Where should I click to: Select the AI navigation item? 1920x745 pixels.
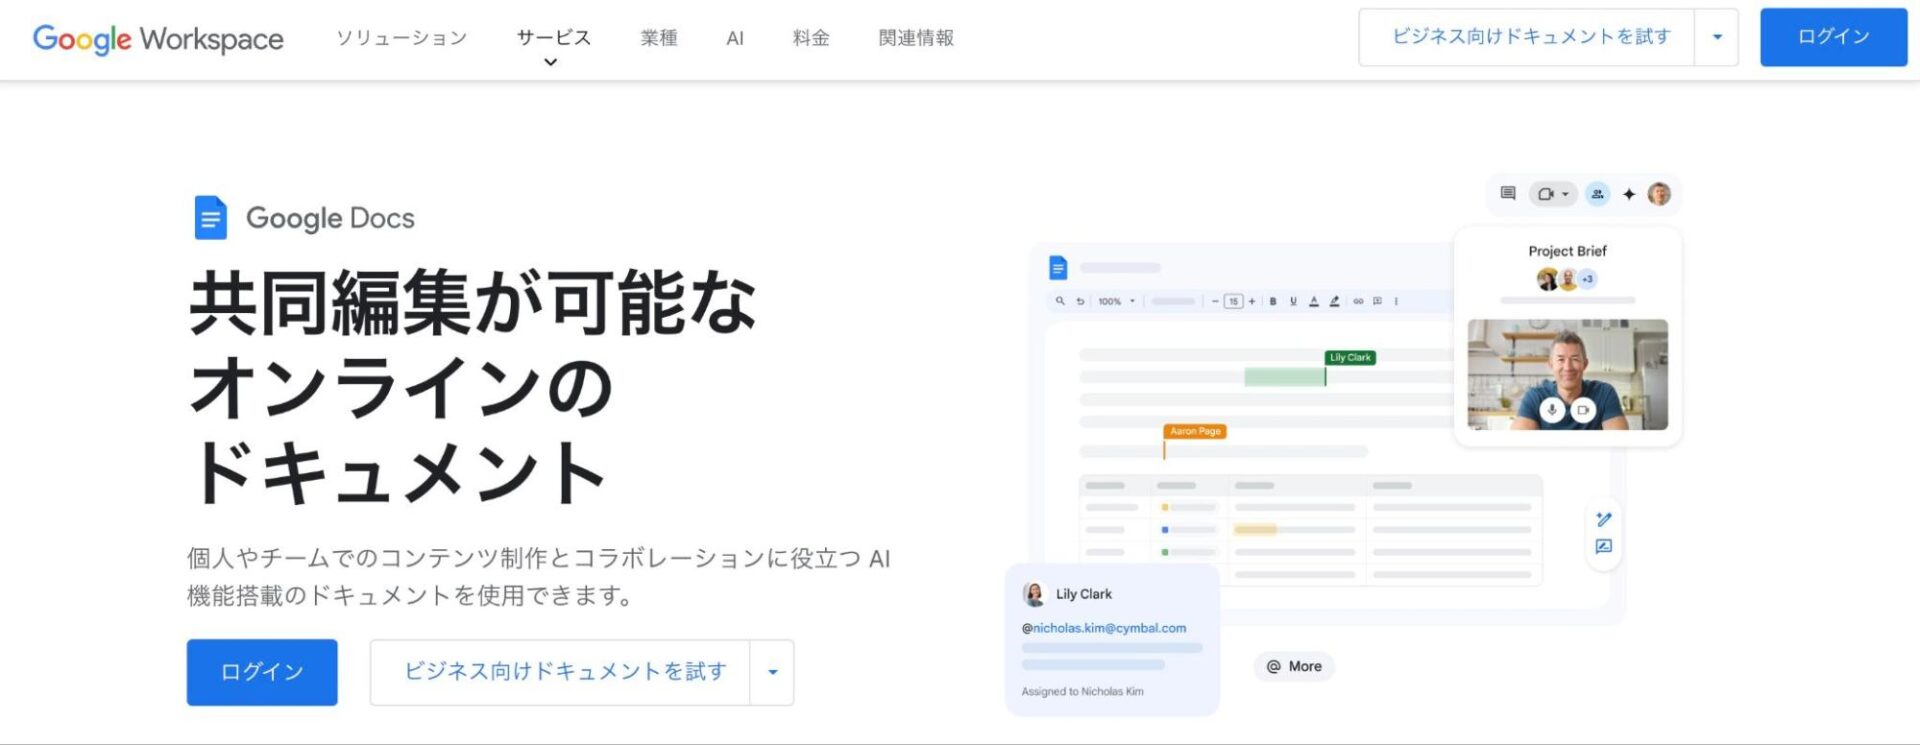tap(735, 38)
